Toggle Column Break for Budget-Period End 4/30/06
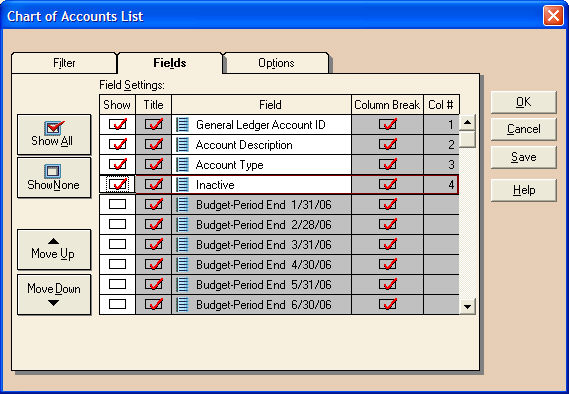The image size is (569, 394). coord(388,264)
